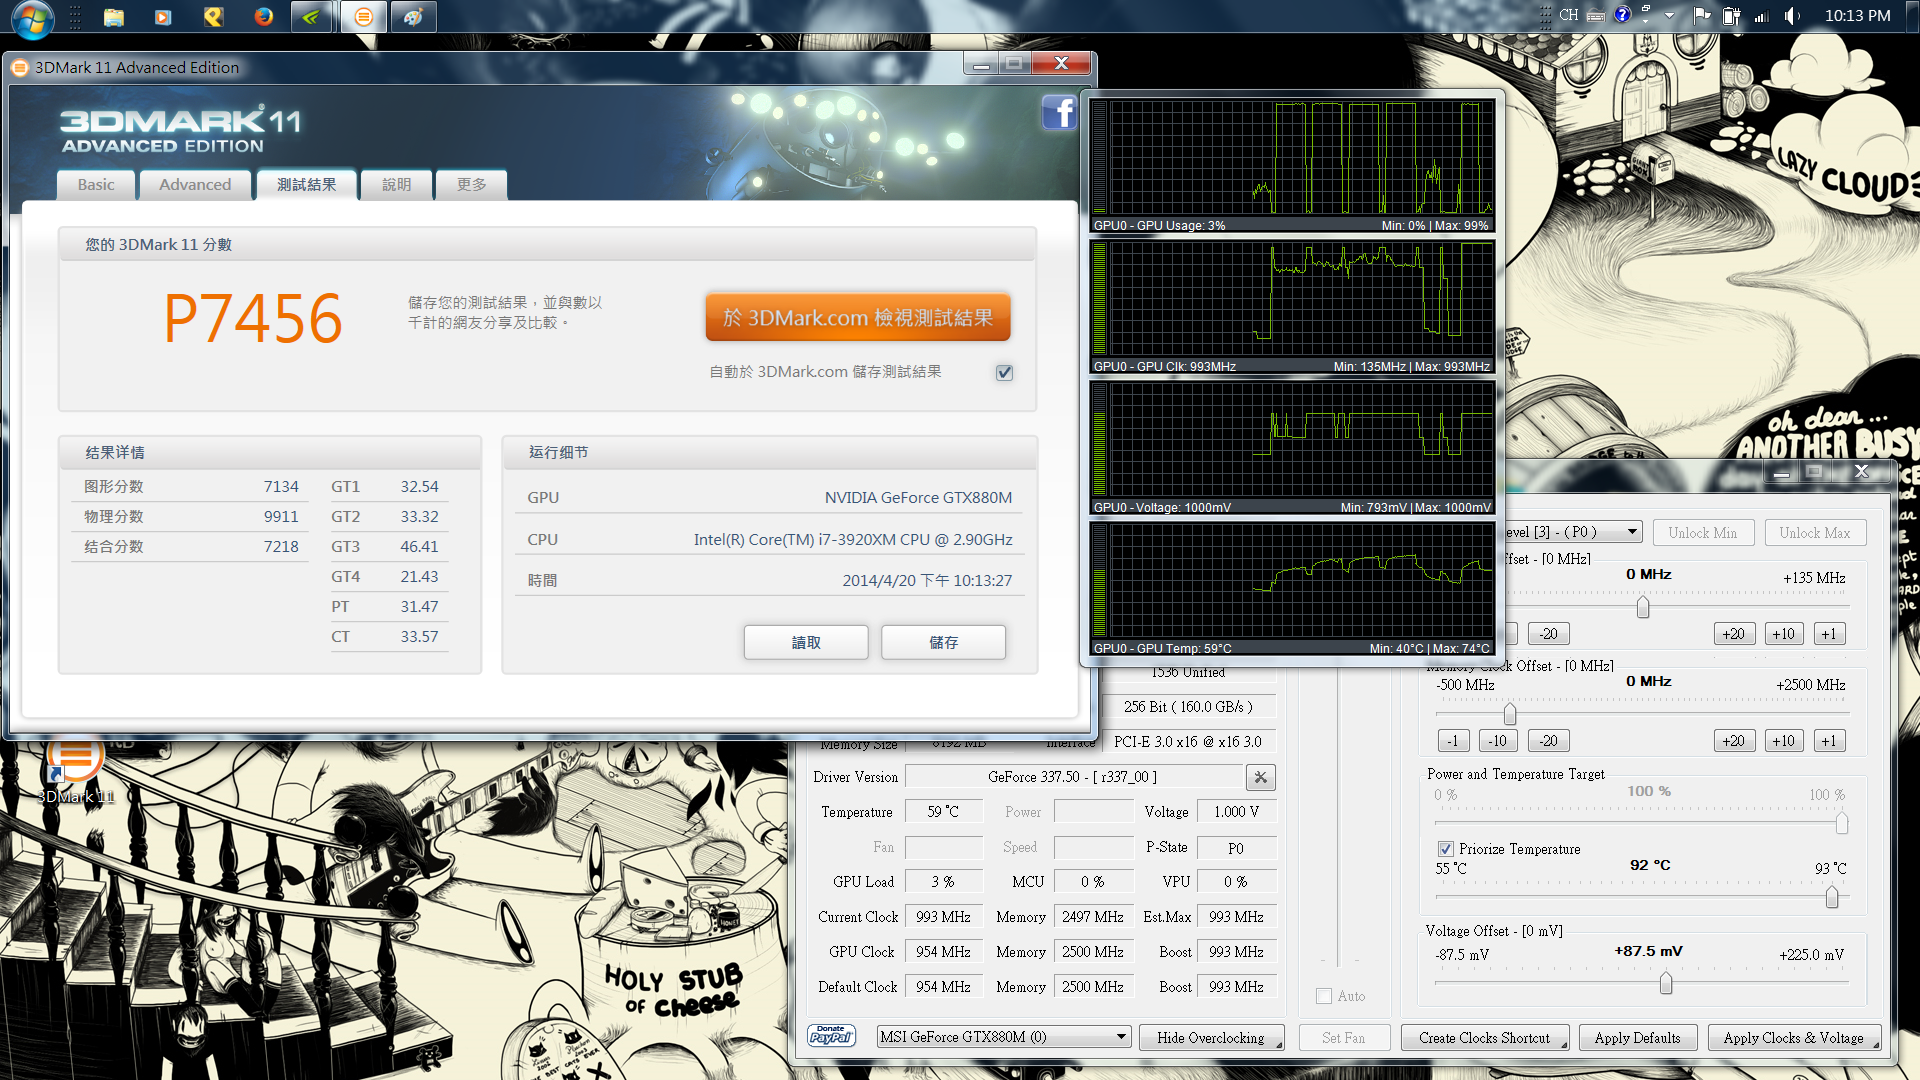Click the GPU clock offset slider handle
This screenshot has height=1080, width=1920.
[1643, 607]
